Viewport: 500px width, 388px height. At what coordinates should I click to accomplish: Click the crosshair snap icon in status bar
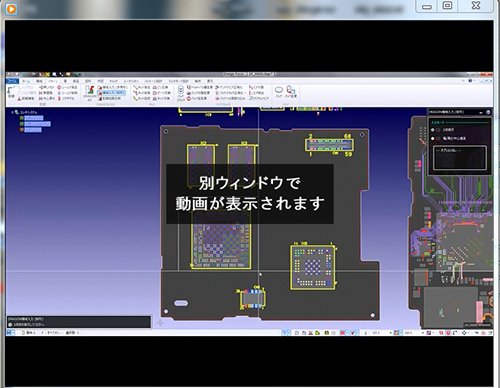(464, 333)
